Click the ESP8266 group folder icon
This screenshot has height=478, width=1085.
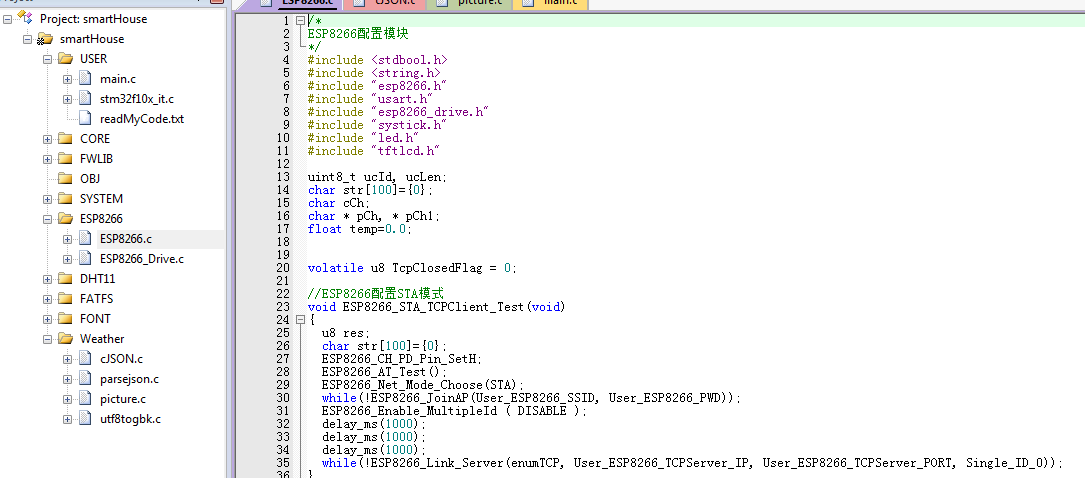point(65,219)
